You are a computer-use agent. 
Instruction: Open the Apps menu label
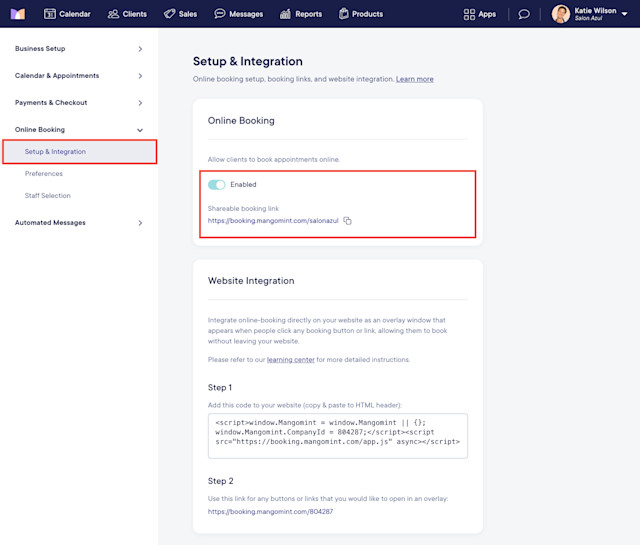tap(487, 14)
